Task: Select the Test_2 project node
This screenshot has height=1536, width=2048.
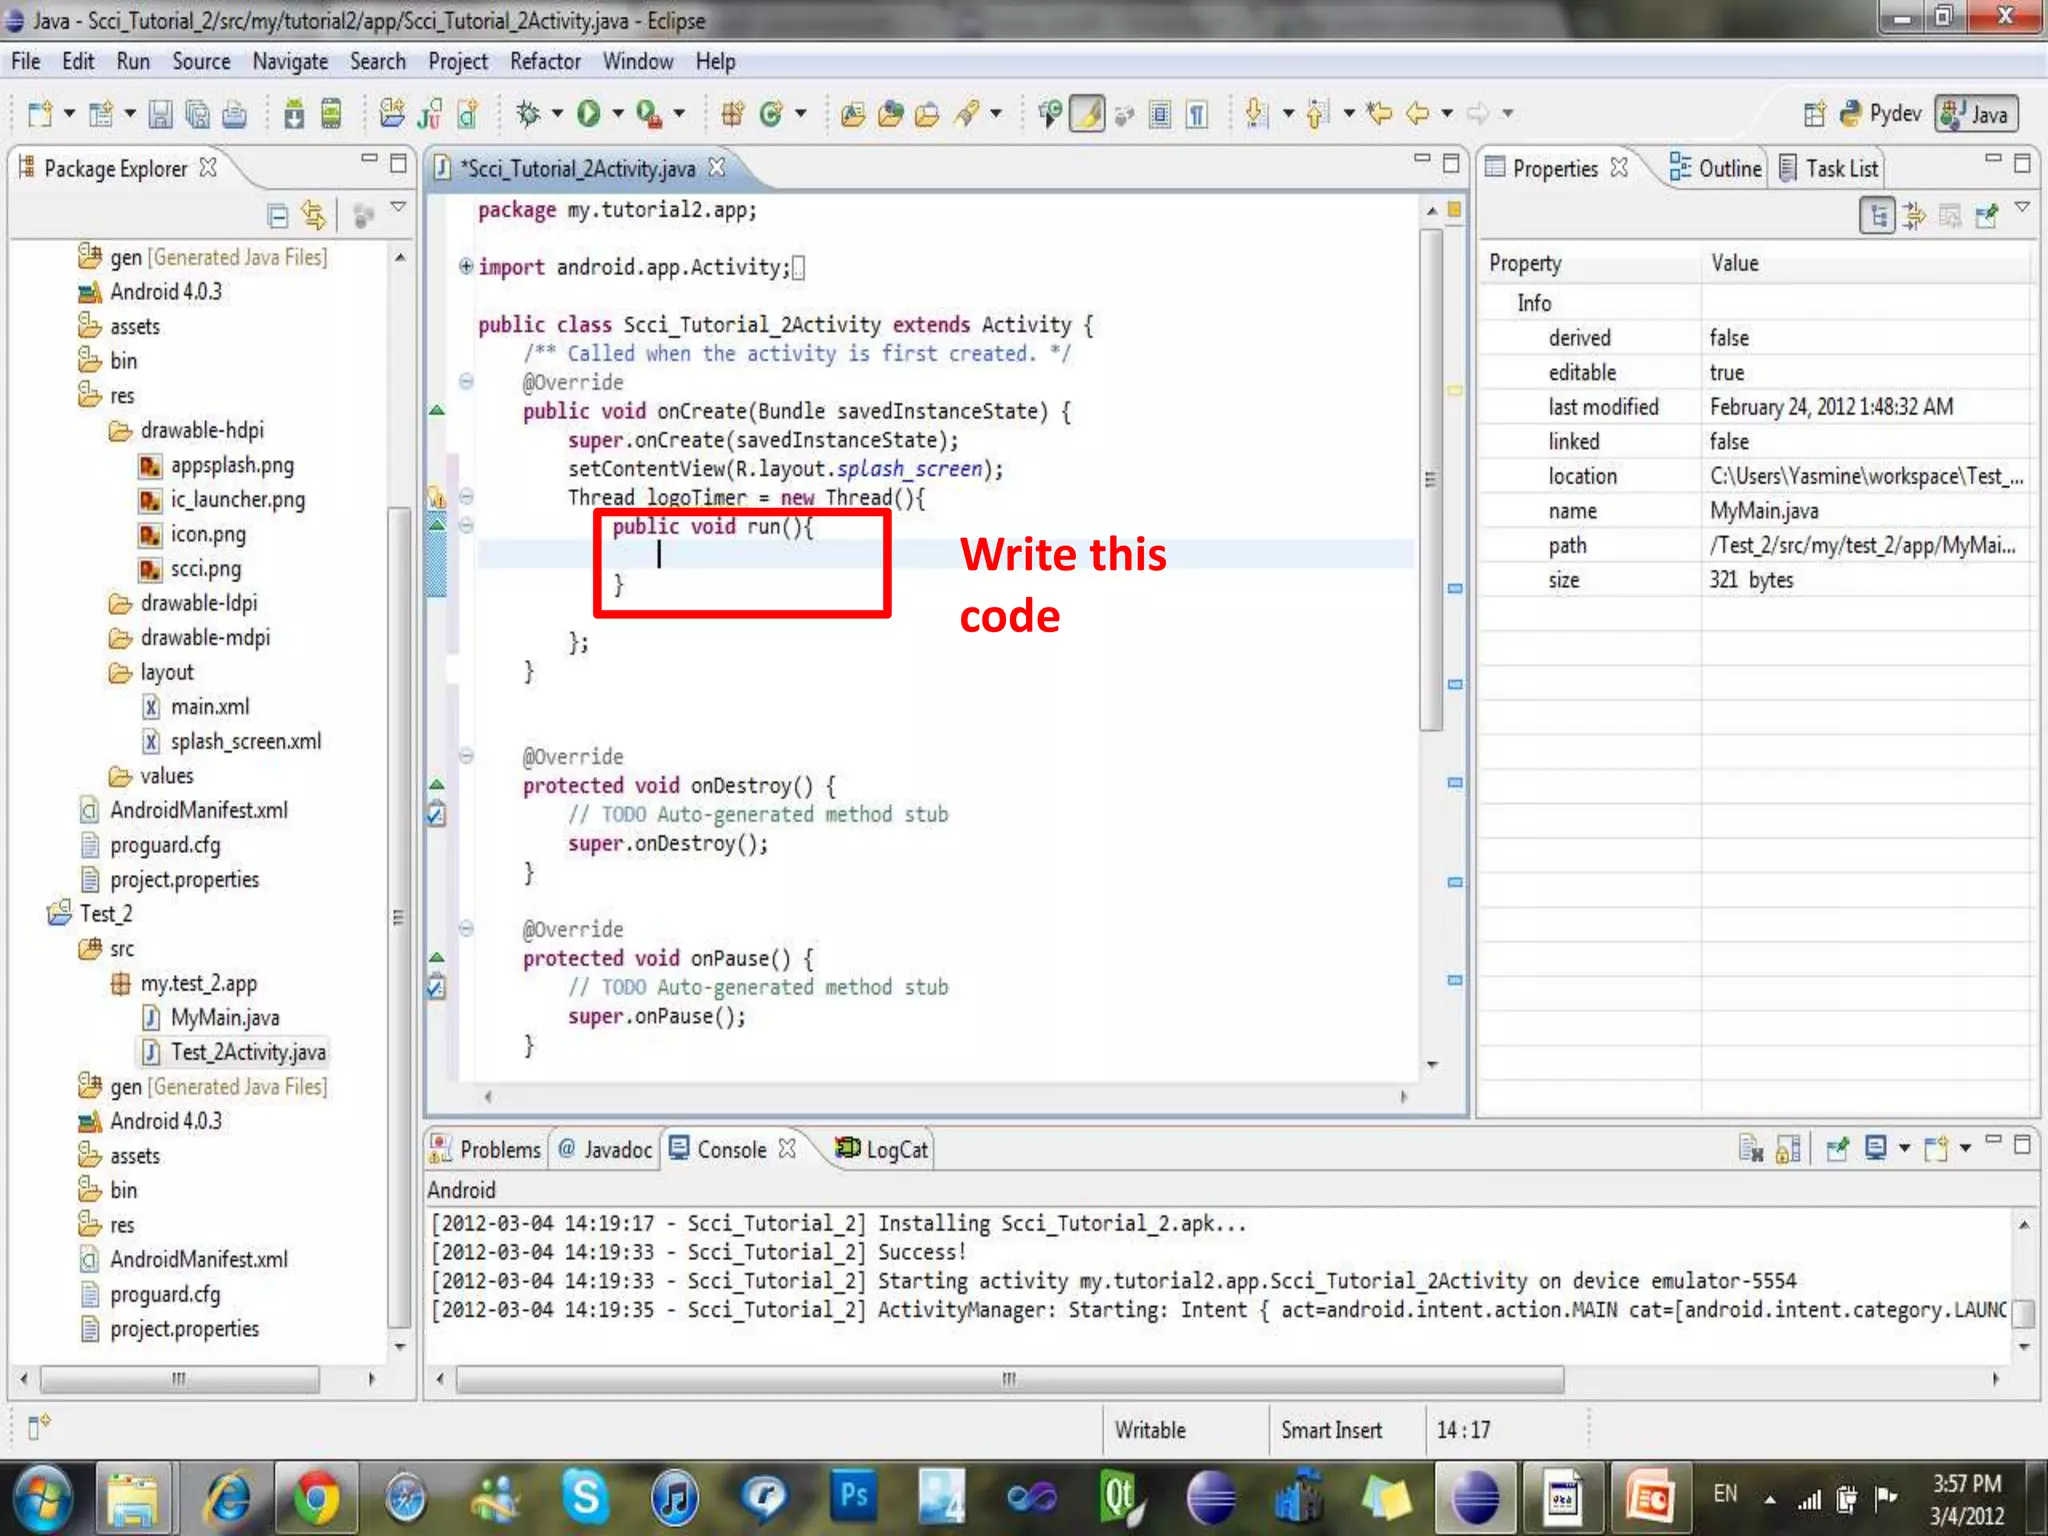Action: [x=91, y=913]
